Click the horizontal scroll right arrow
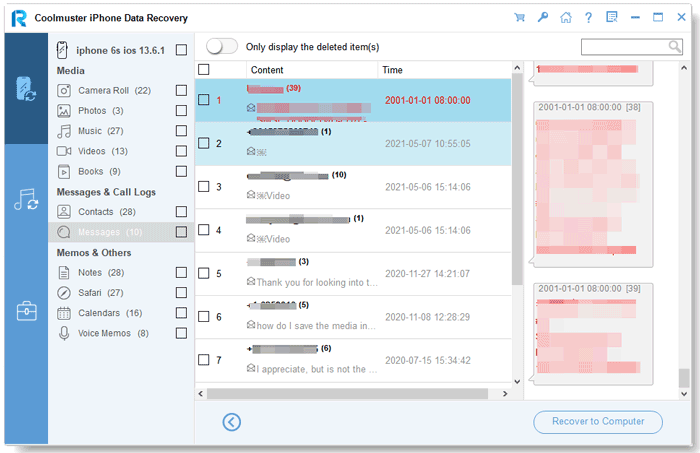Image resolution: width=700 pixels, height=453 pixels. [505, 394]
